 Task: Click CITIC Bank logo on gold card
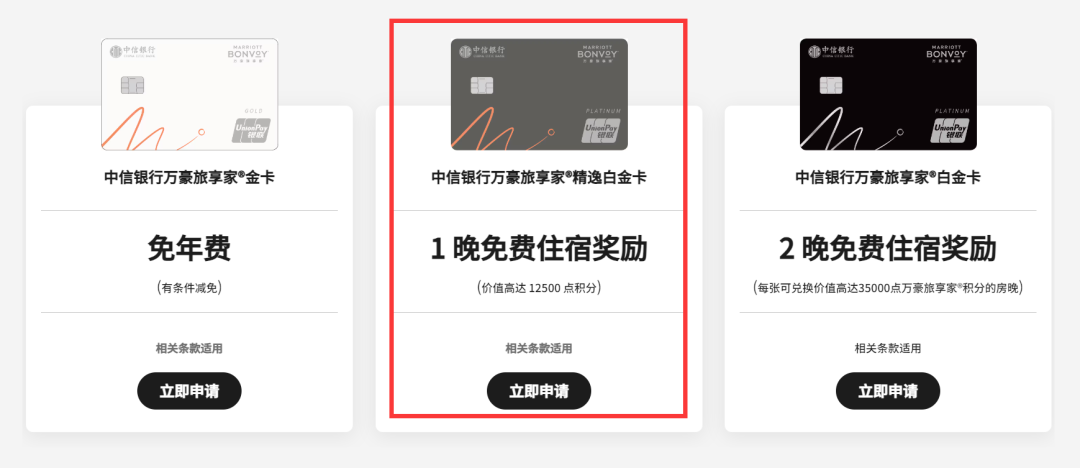click(x=133, y=52)
